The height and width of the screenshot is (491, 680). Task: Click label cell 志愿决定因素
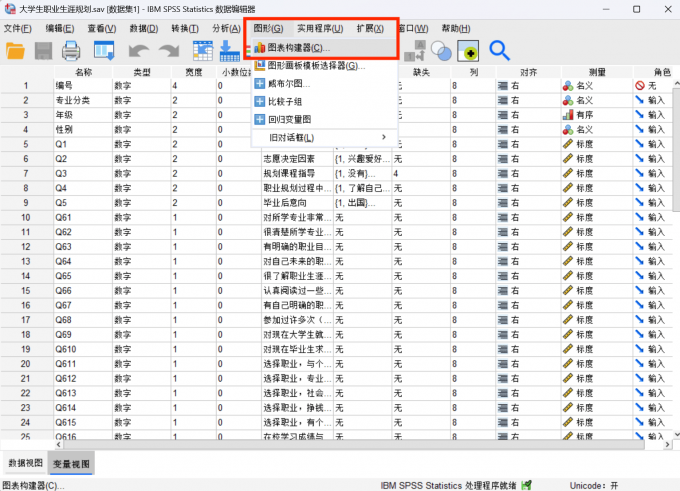coord(298,159)
